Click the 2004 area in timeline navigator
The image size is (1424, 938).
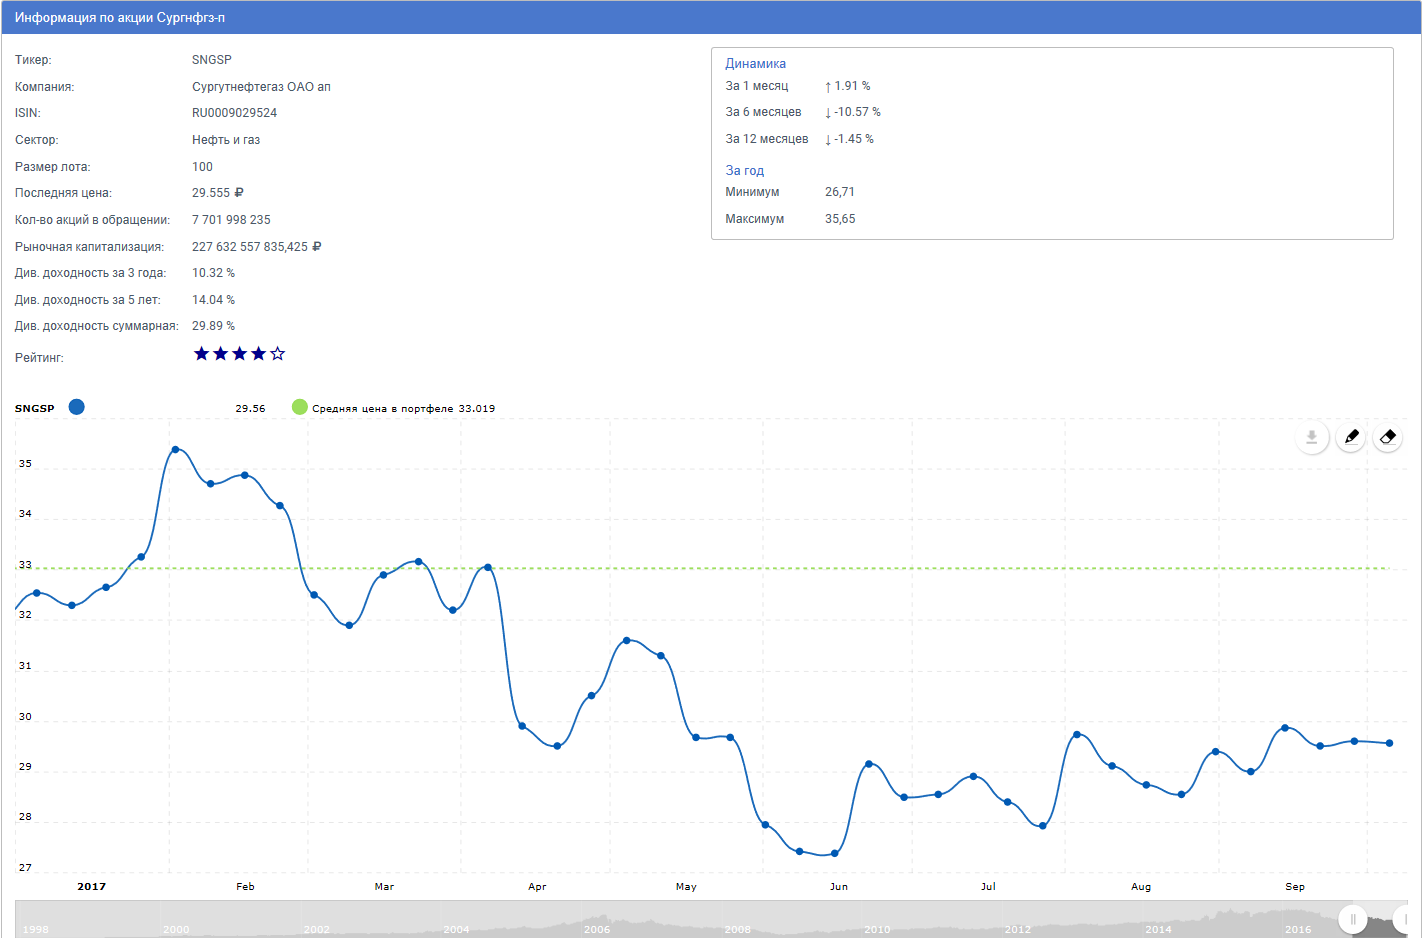(x=456, y=928)
